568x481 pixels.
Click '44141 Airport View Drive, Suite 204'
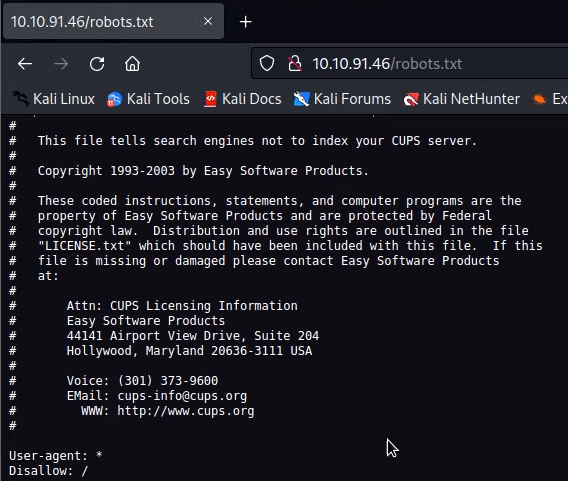point(193,336)
